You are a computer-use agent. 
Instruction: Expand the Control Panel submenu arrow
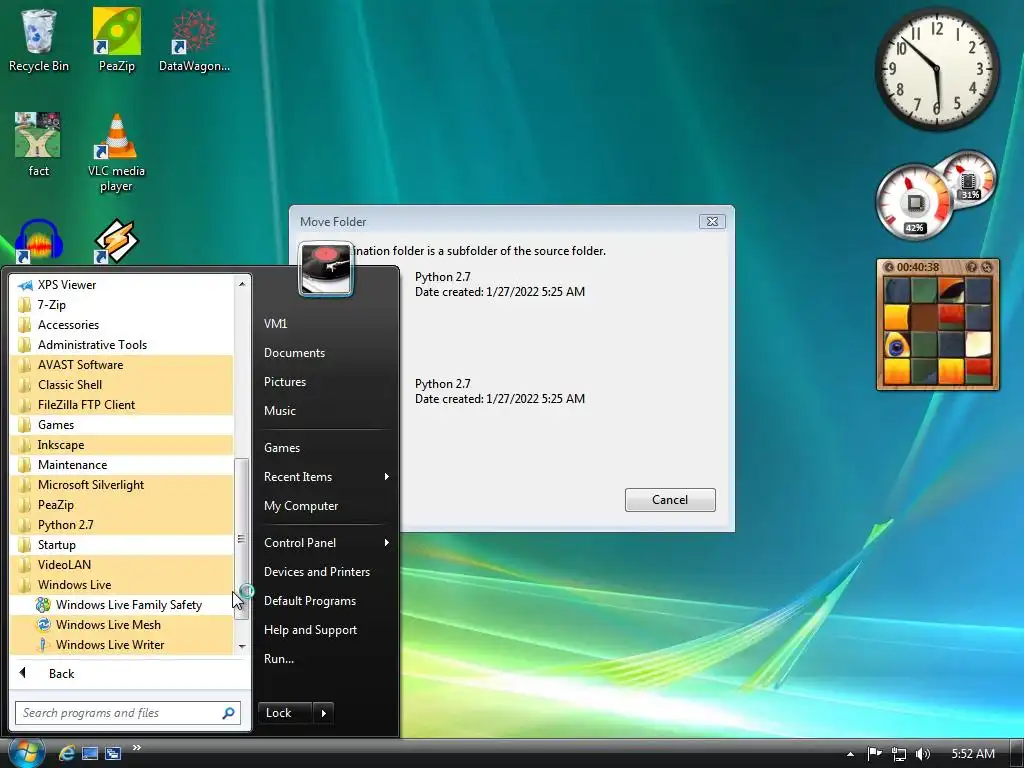[x=387, y=543]
